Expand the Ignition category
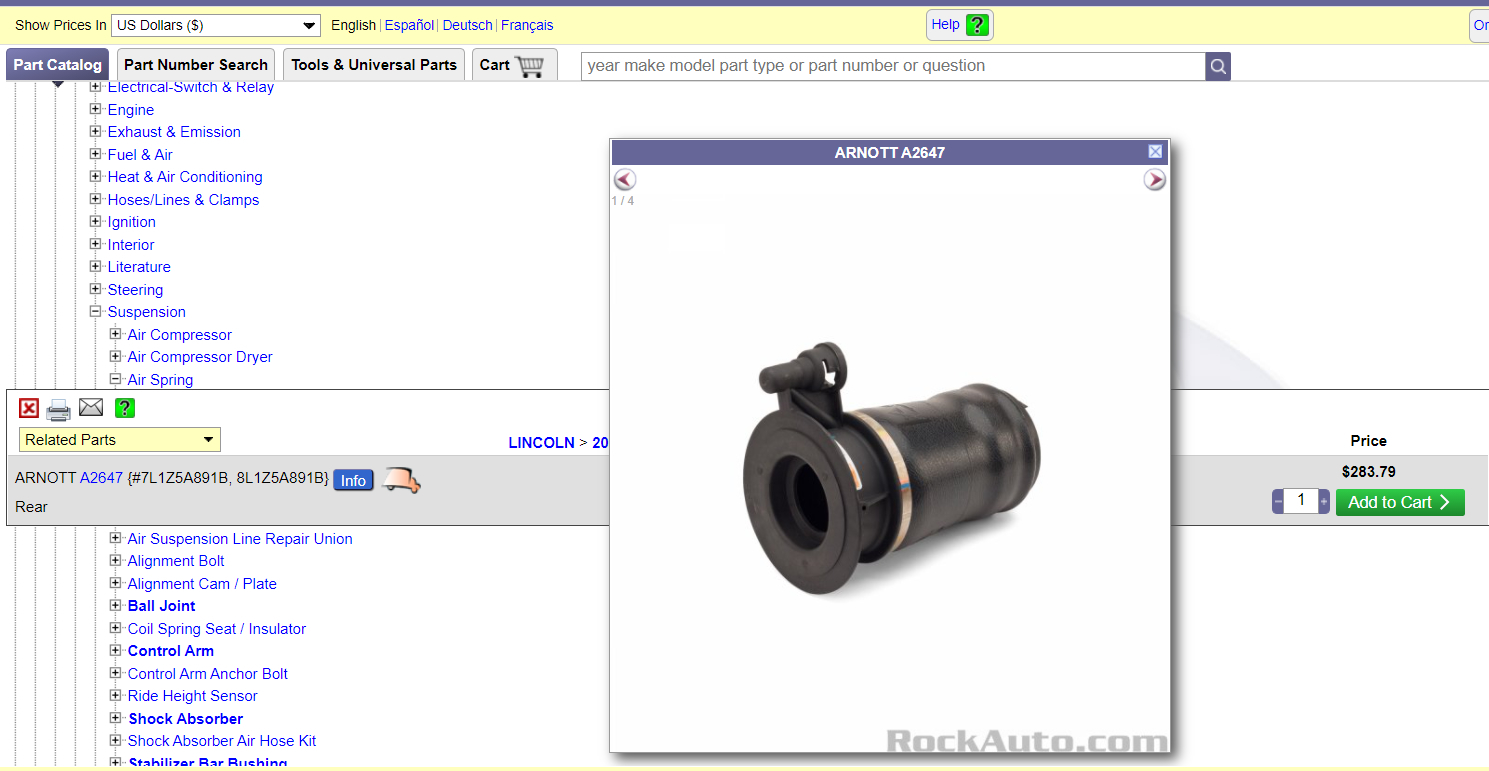Image resolution: width=1489 pixels, height=771 pixels. tap(96, 221)
